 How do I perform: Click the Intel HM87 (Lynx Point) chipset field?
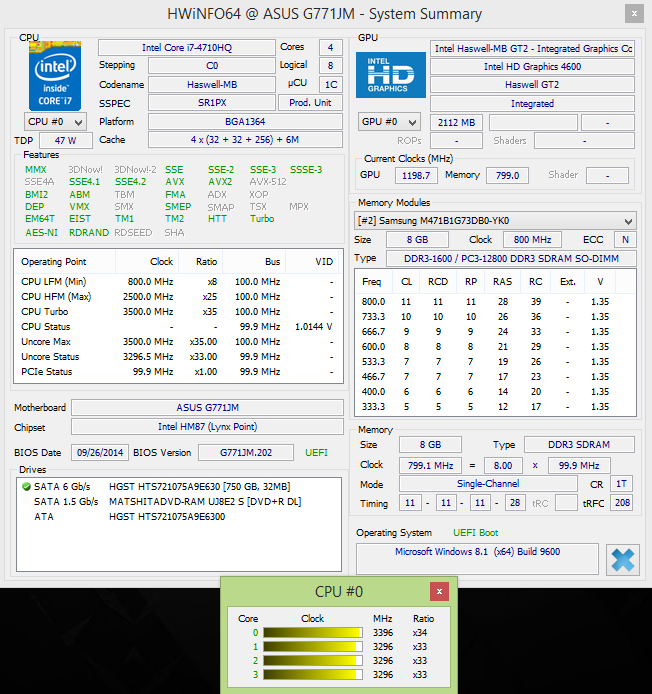point(207,427)
